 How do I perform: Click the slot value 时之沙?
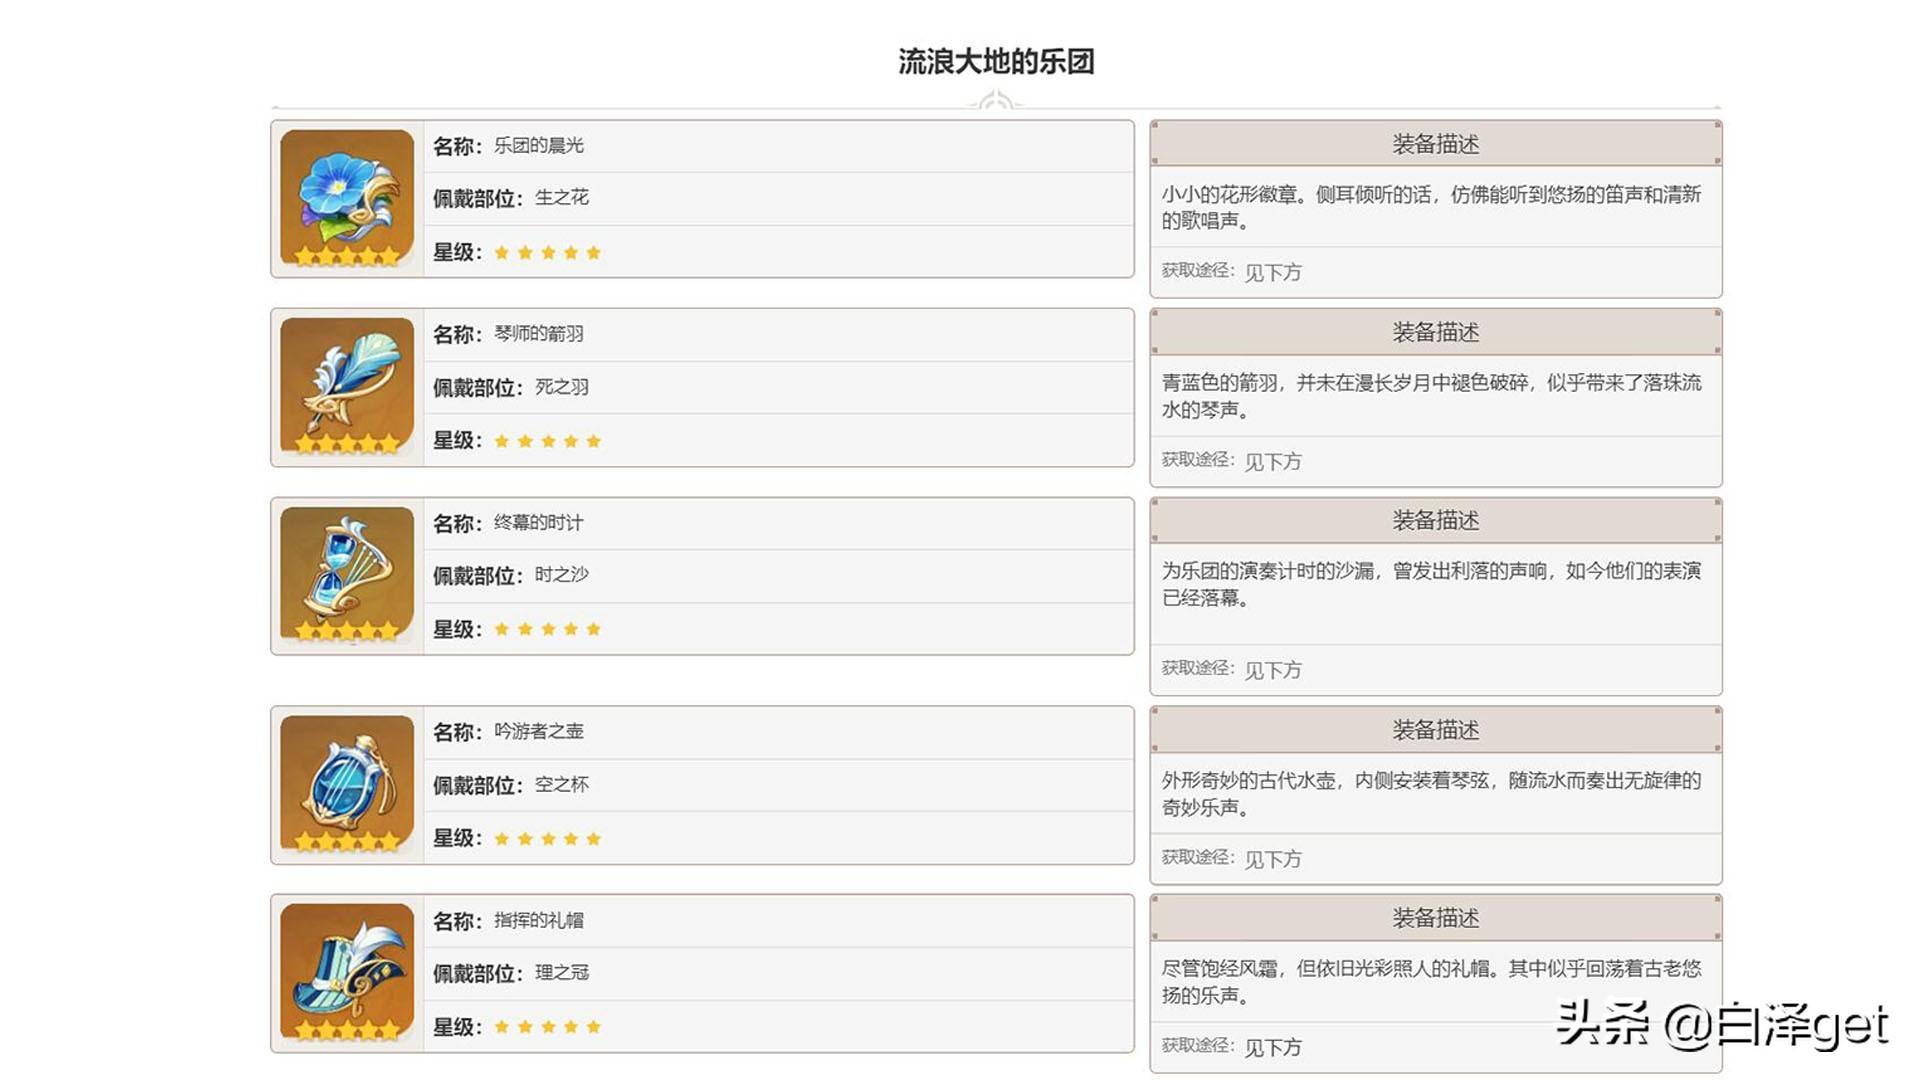[x=562, y=575]
